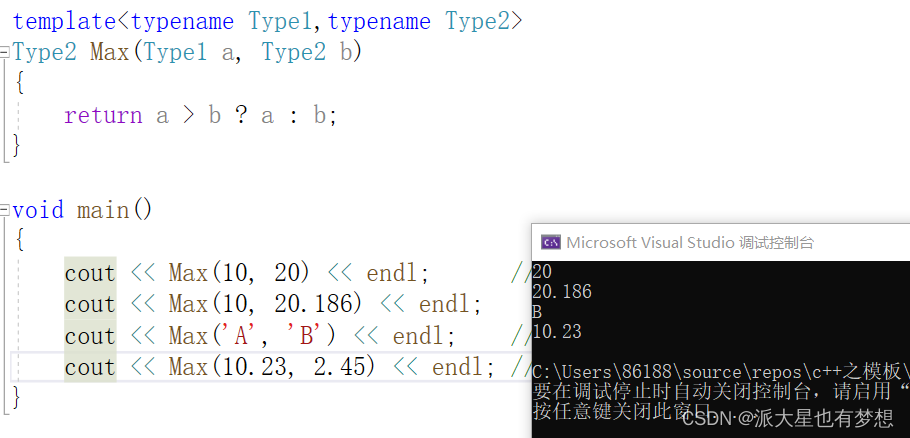Click the Max('A', 'B') cout line
The image size is (910, 438).
point(259,336)
